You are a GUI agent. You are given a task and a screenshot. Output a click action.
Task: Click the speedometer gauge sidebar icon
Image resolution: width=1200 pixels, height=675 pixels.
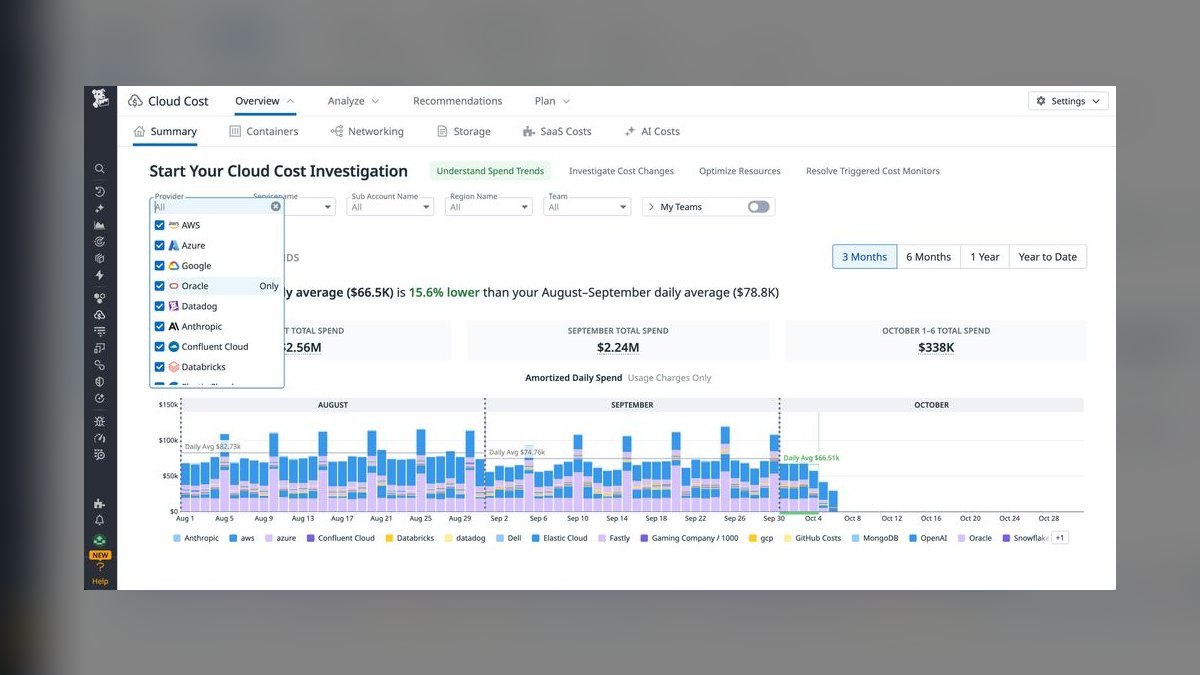[x=100, y=438]
